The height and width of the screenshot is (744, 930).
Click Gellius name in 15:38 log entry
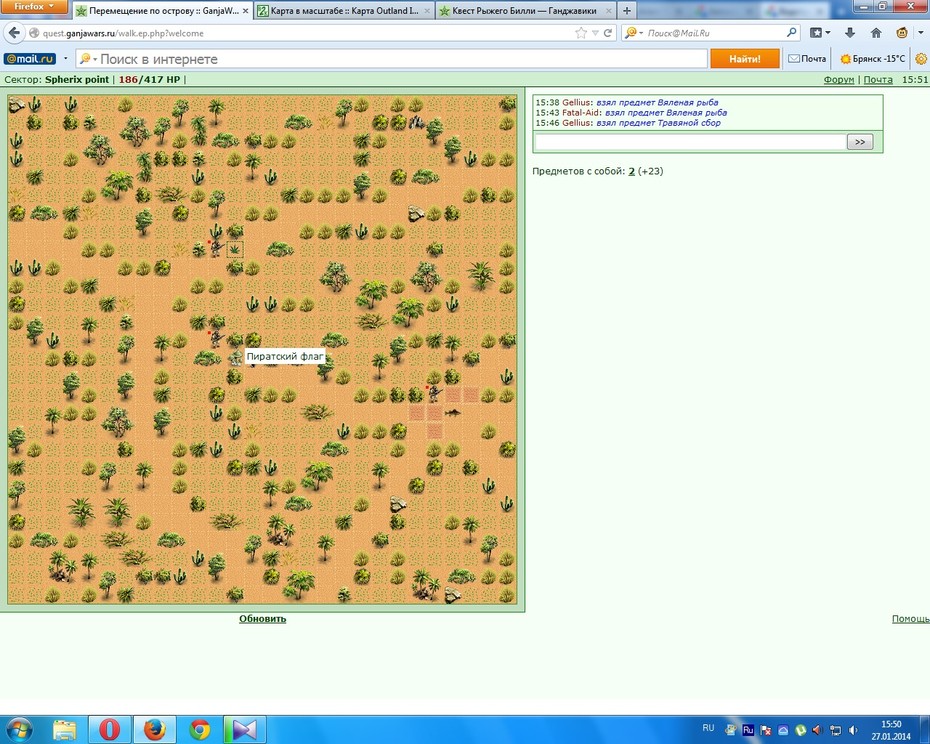click(577, 103)
